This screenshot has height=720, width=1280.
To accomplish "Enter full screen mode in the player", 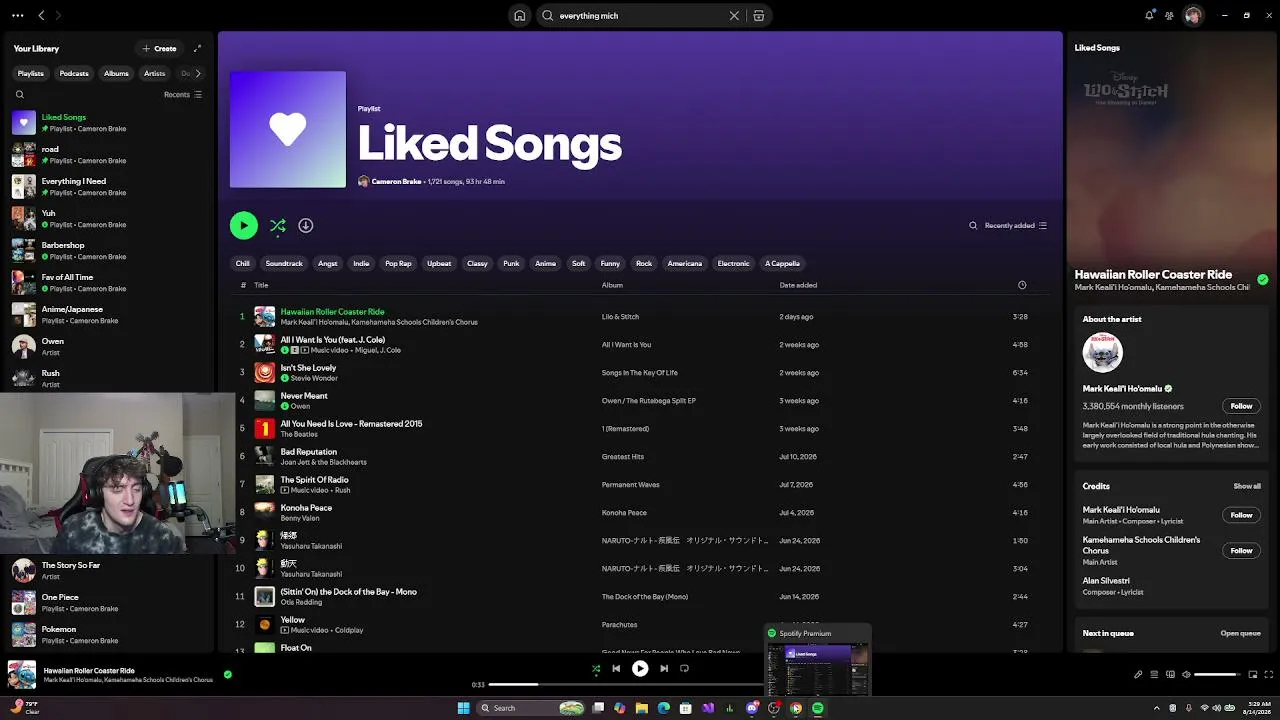I will click(x=1269, y=675).
